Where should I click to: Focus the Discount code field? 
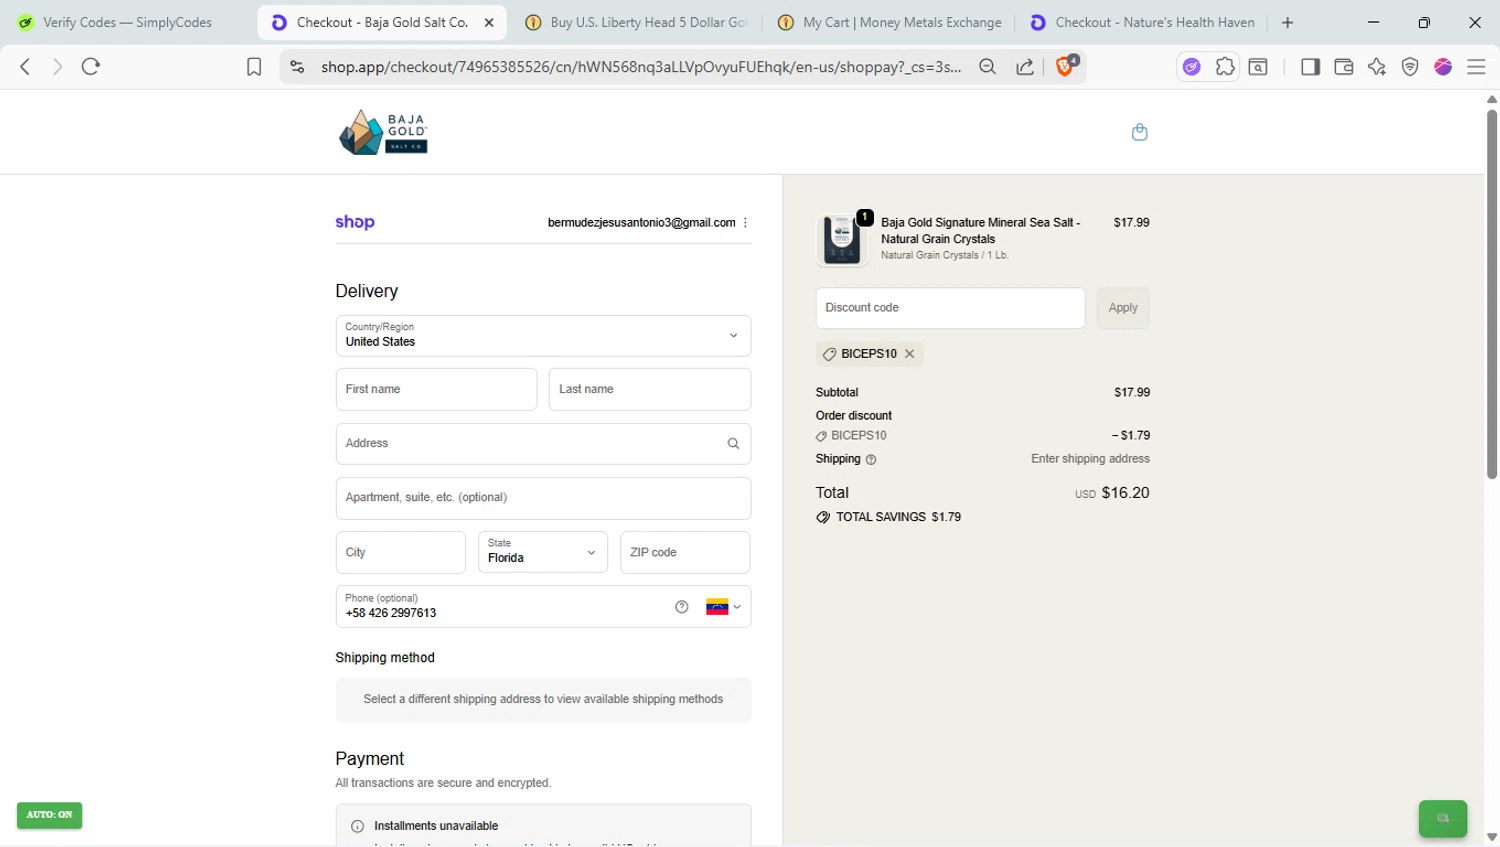point(950,308)
